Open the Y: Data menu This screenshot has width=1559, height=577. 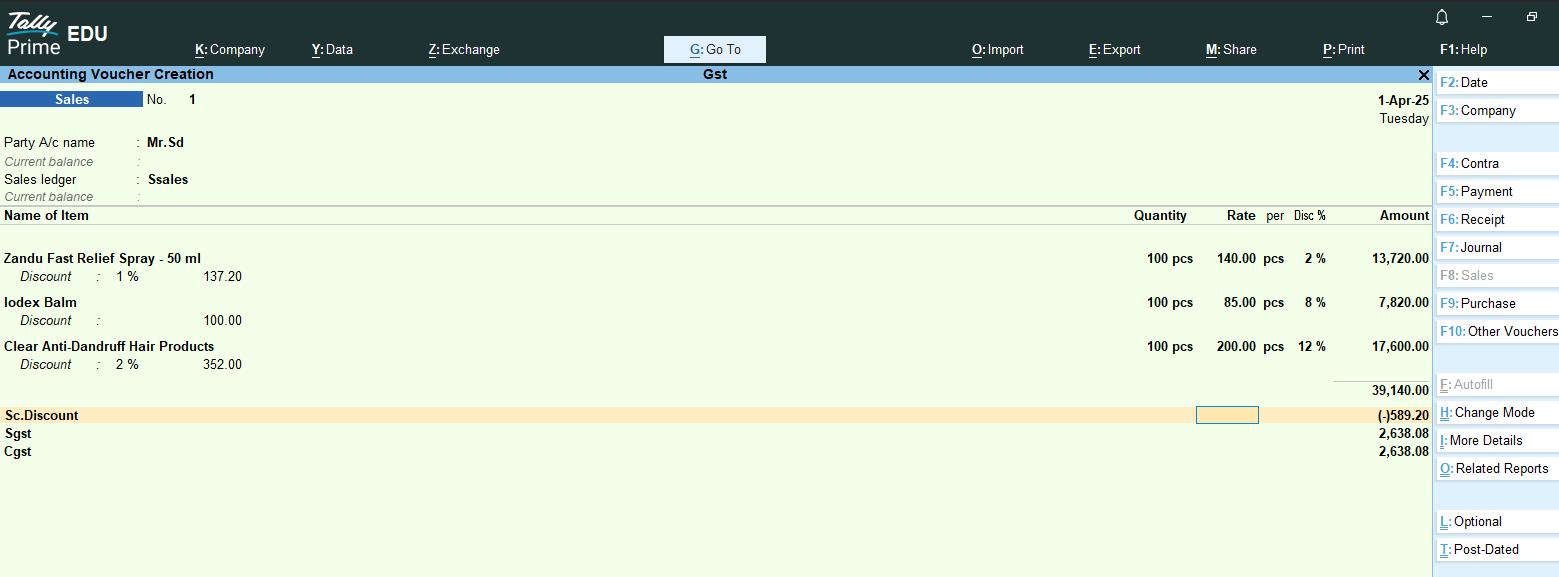pos(332,49)
